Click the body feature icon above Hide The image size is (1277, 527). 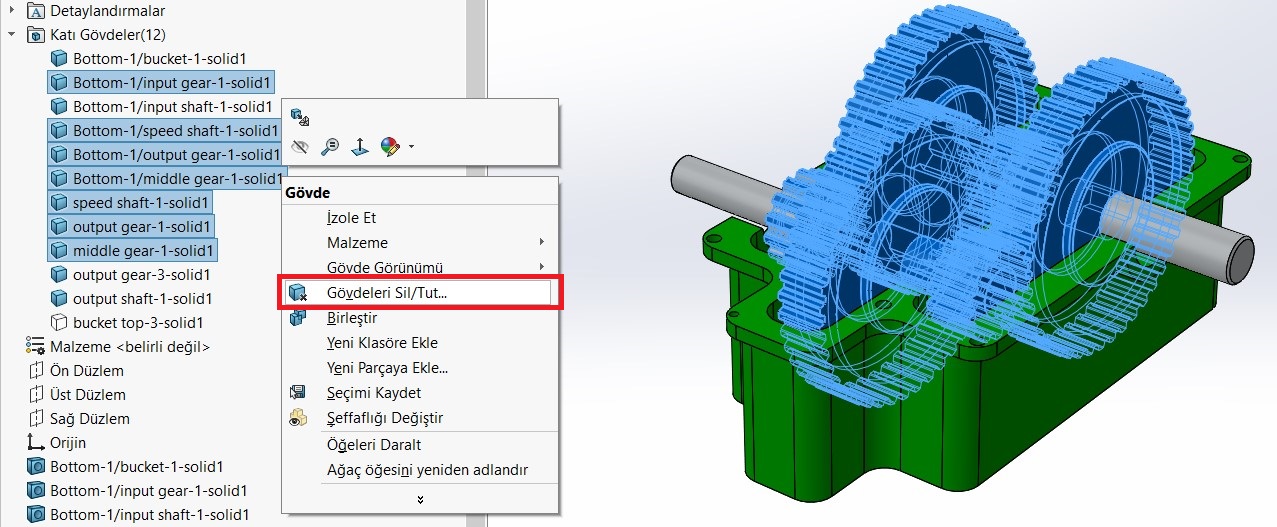(x=299, y=116)
